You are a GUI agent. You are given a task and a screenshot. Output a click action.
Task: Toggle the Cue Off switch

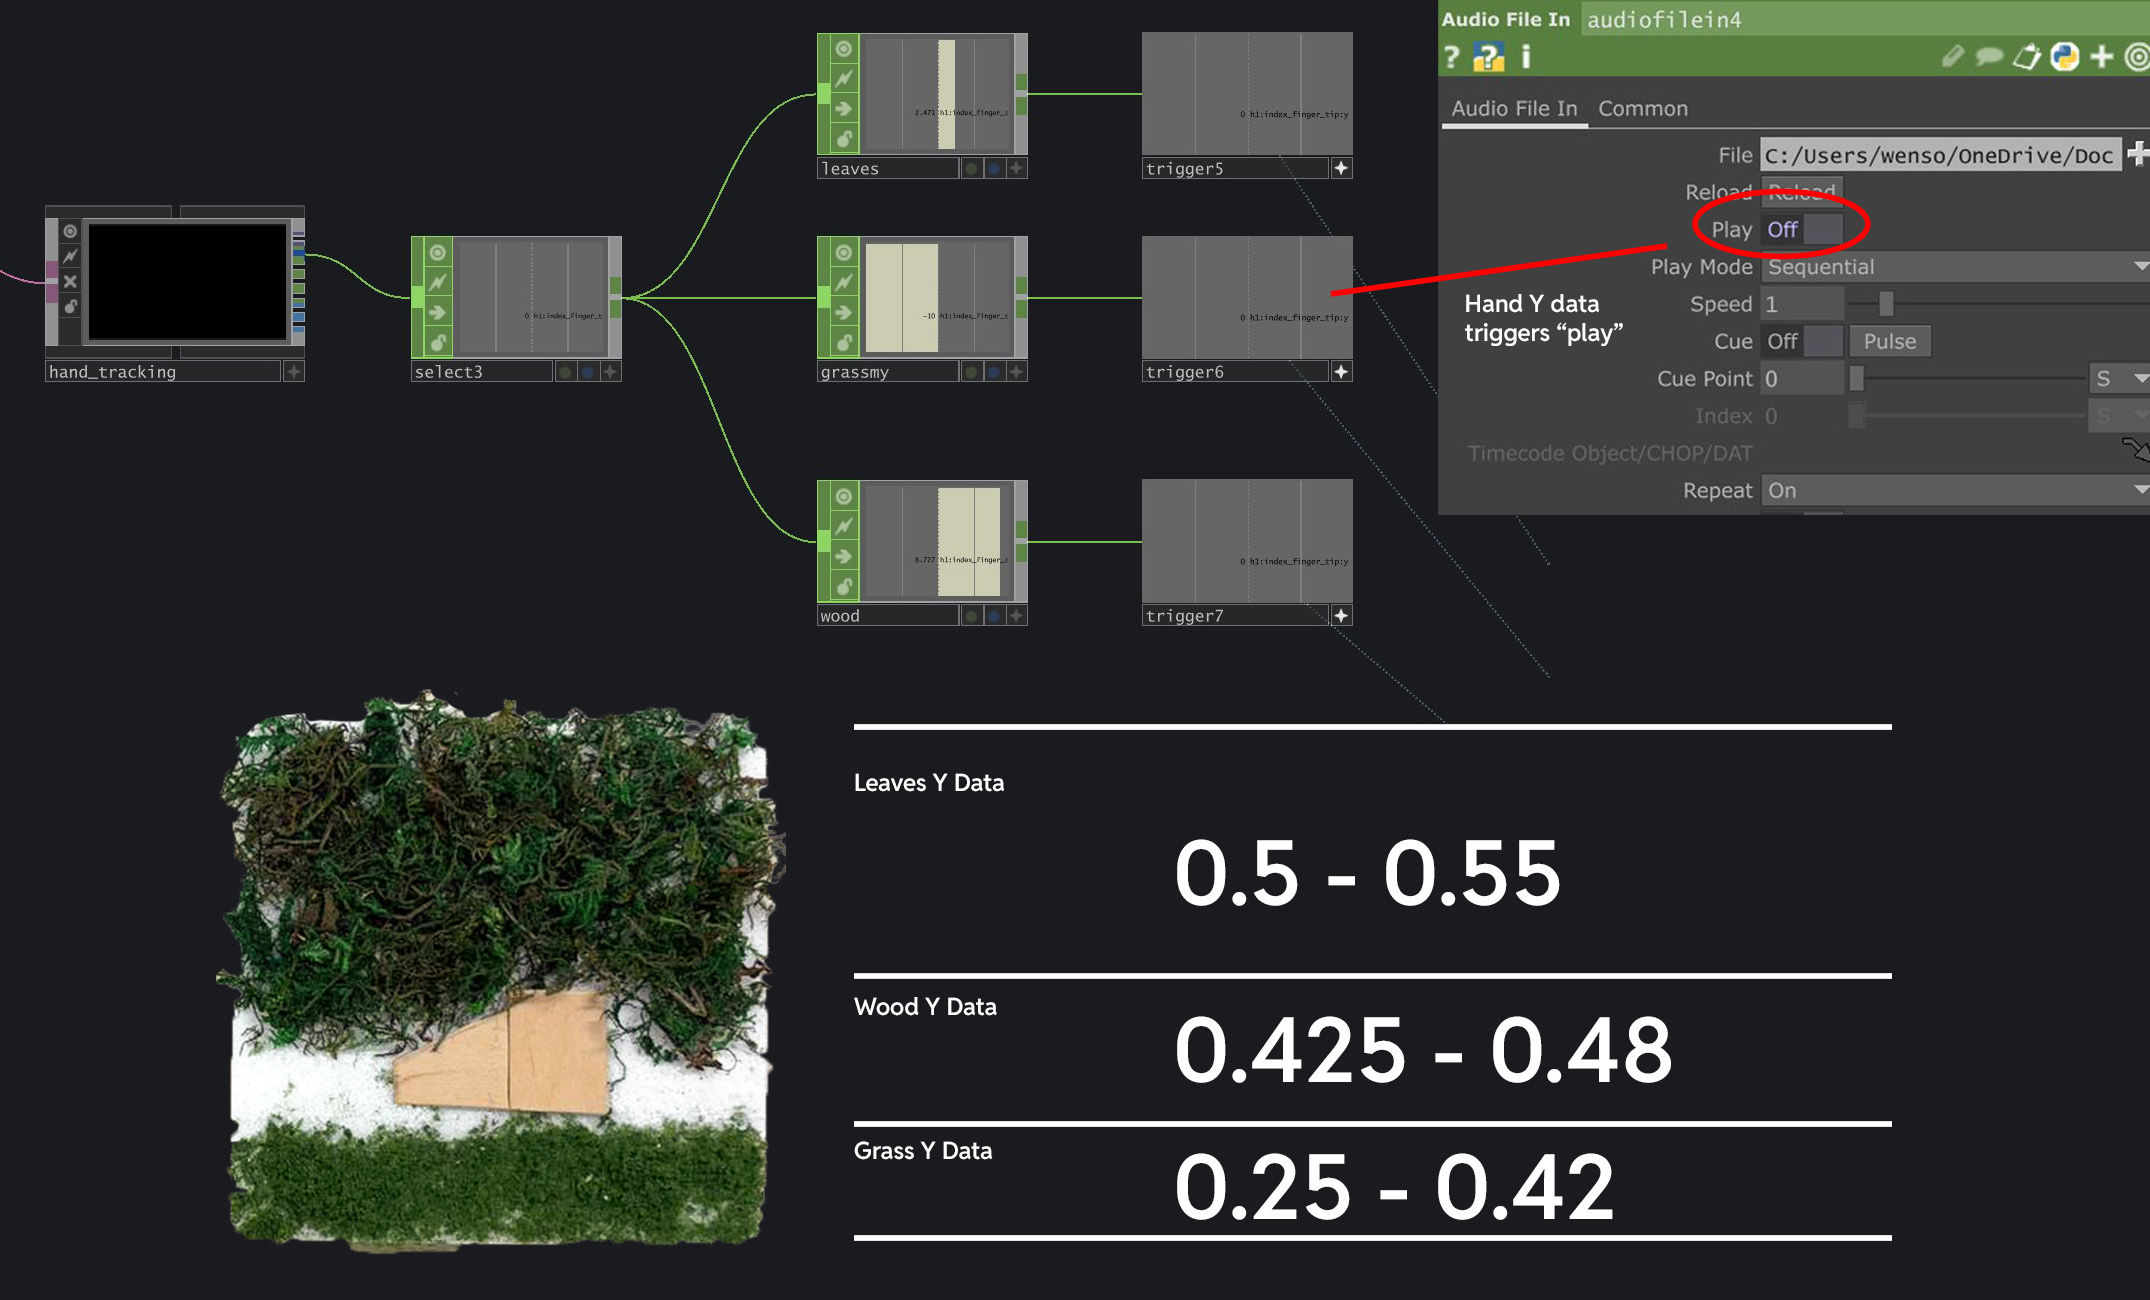[x=1803, y=342]
